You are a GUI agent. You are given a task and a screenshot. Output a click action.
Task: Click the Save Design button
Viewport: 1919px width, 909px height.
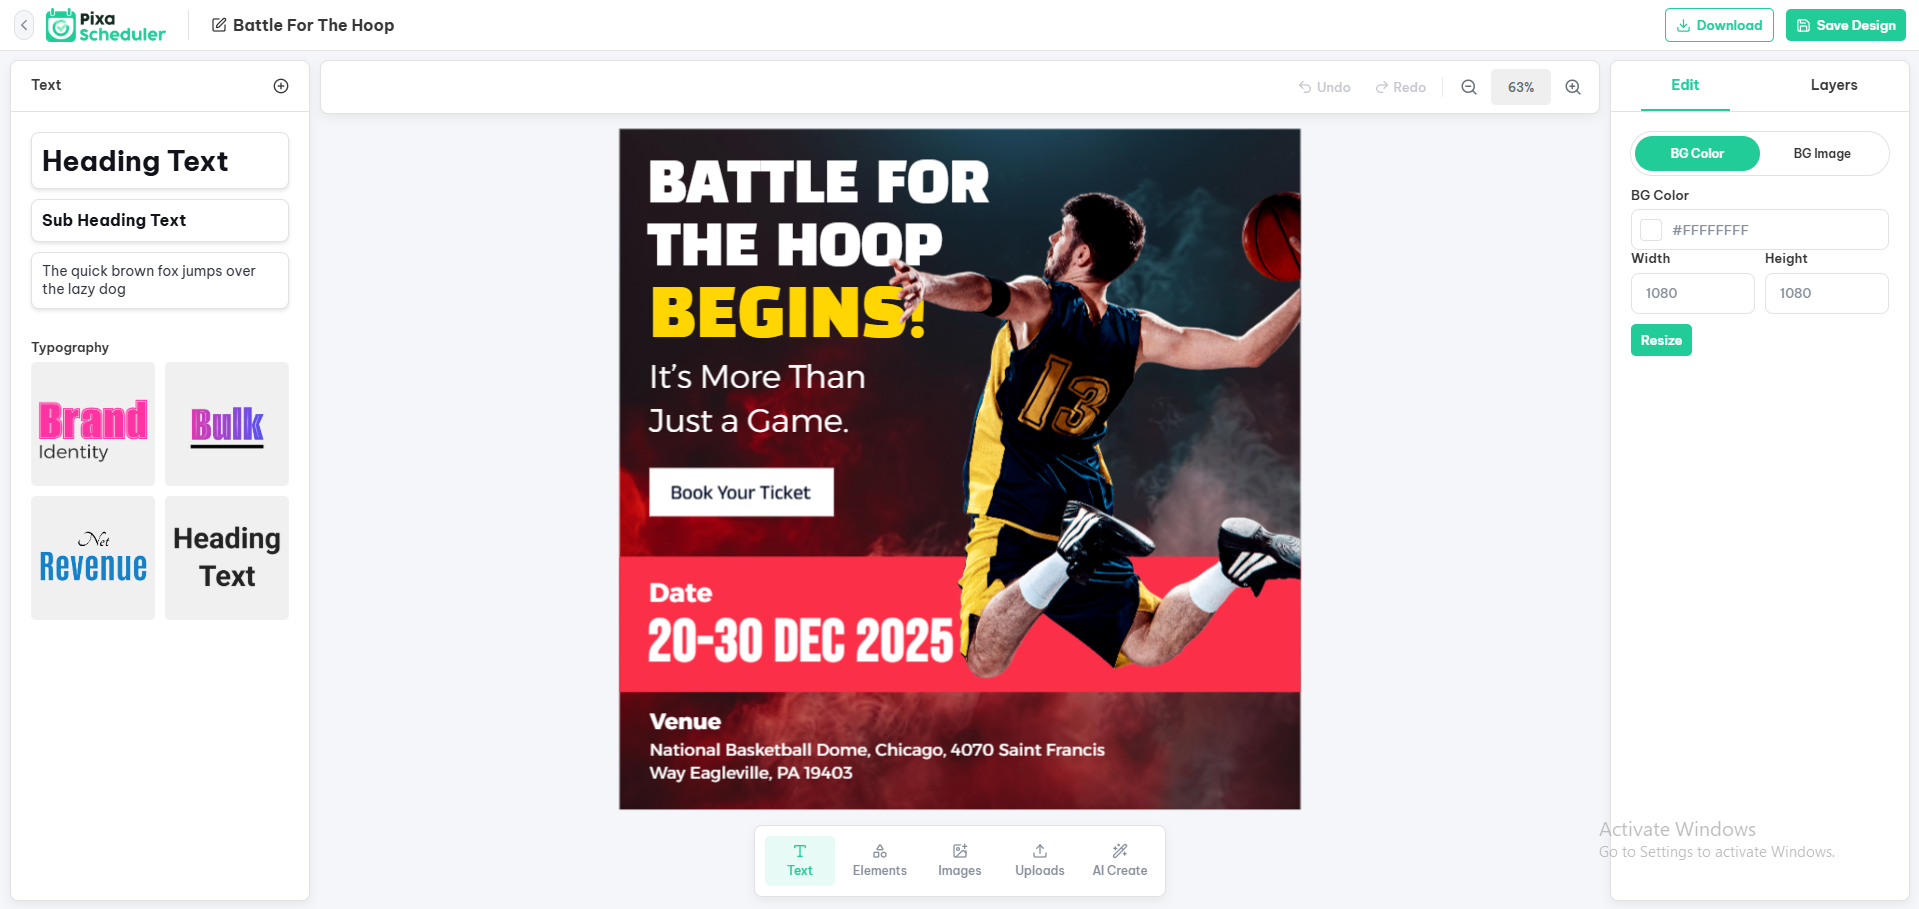tap(1846, 25)
